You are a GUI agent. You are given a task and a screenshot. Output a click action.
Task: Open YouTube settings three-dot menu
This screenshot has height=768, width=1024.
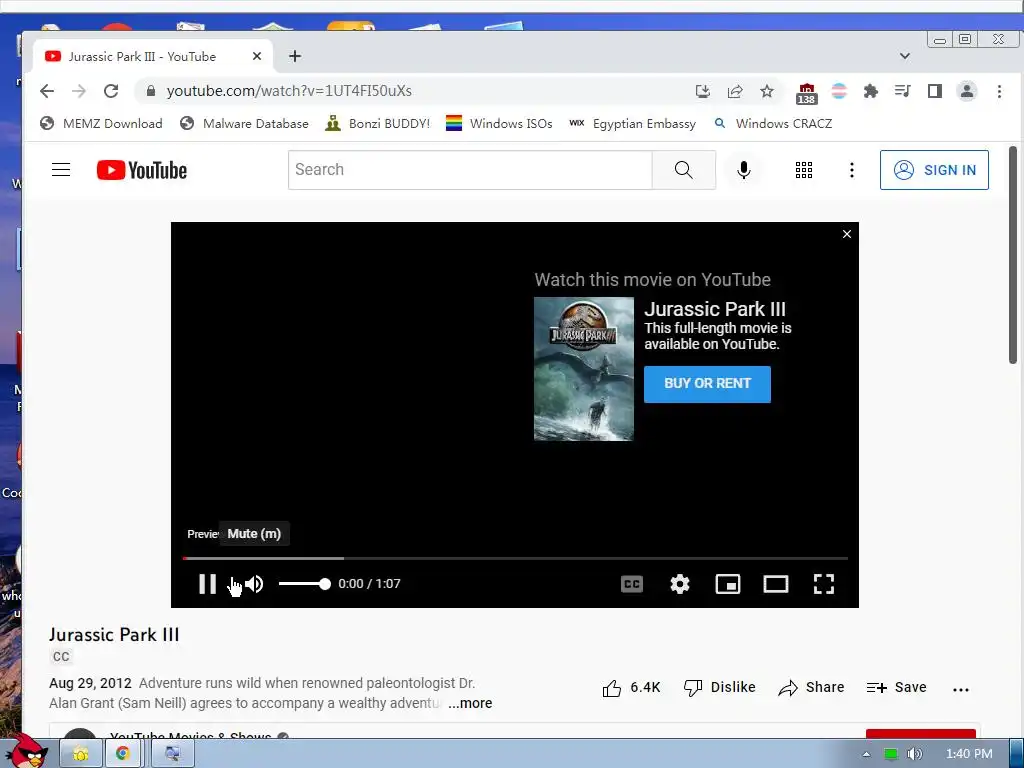pyautogui.click(x=852, y=170)
